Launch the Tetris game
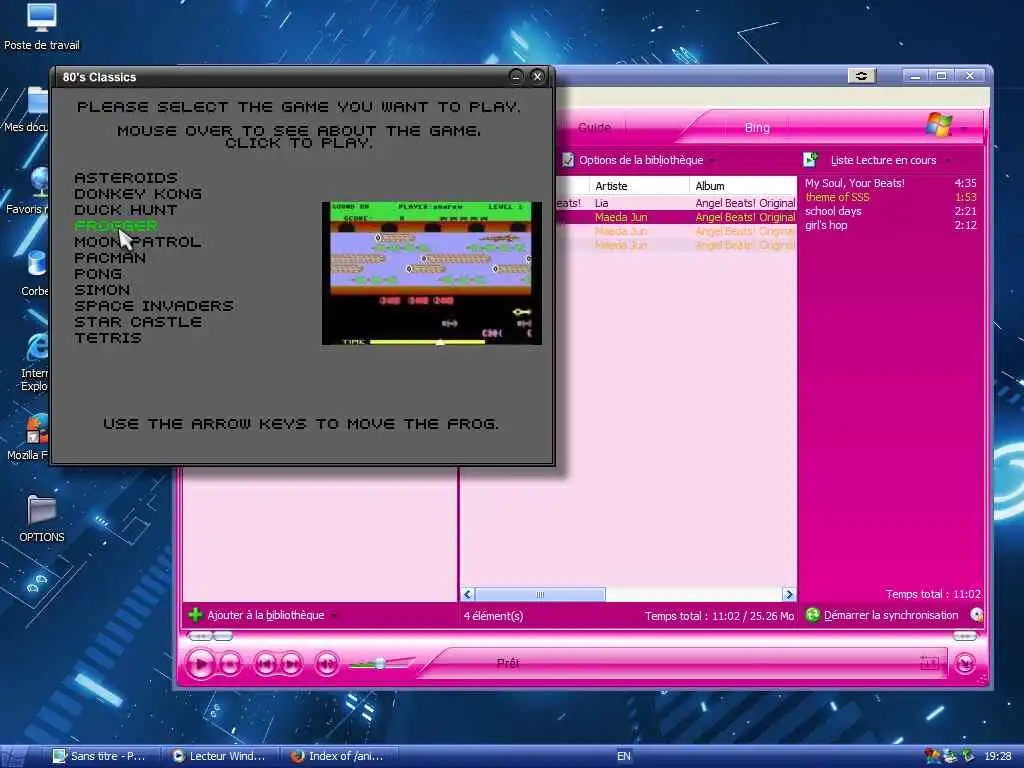1024x768 pixels. pyautogui.click(x=108, y=338)
